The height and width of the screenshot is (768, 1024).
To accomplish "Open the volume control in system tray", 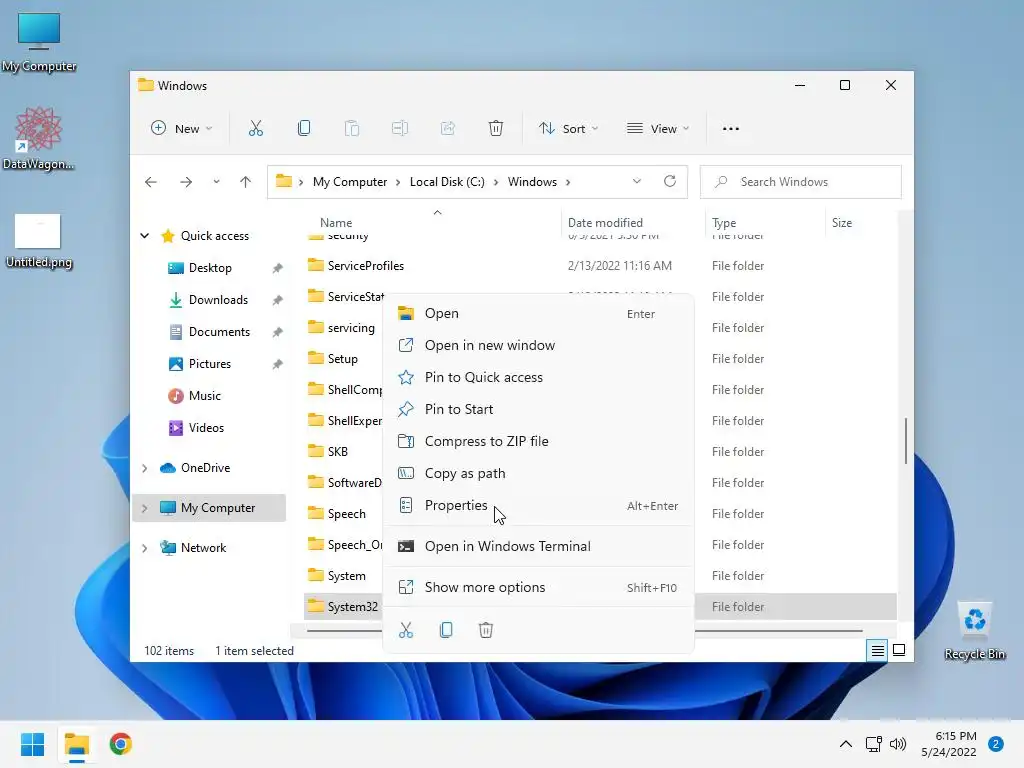I will [x=899, y=744].
